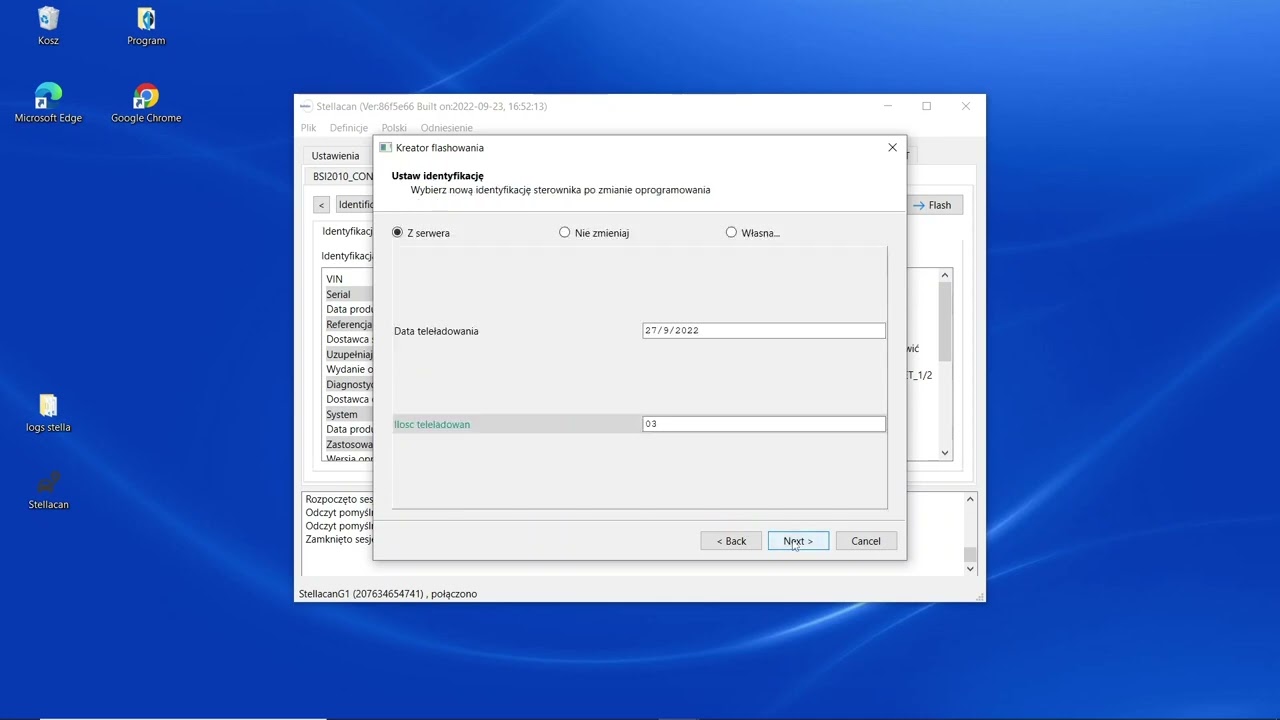Click log panel scrollbar down arrow
Screen dimensions: 1280x720
(970, 568)
